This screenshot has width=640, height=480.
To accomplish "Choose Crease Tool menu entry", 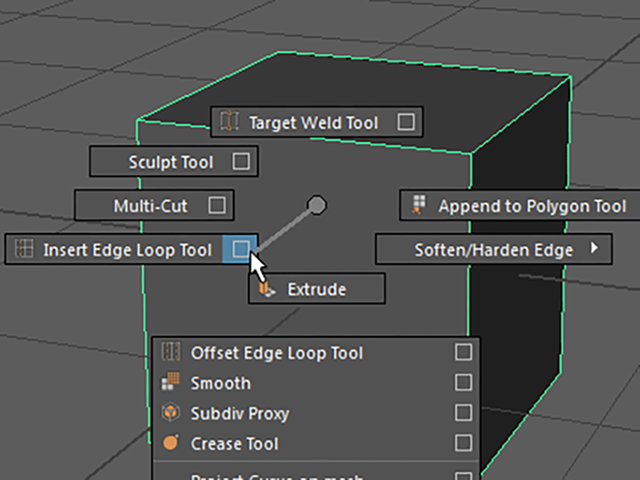I will [316, 443].
